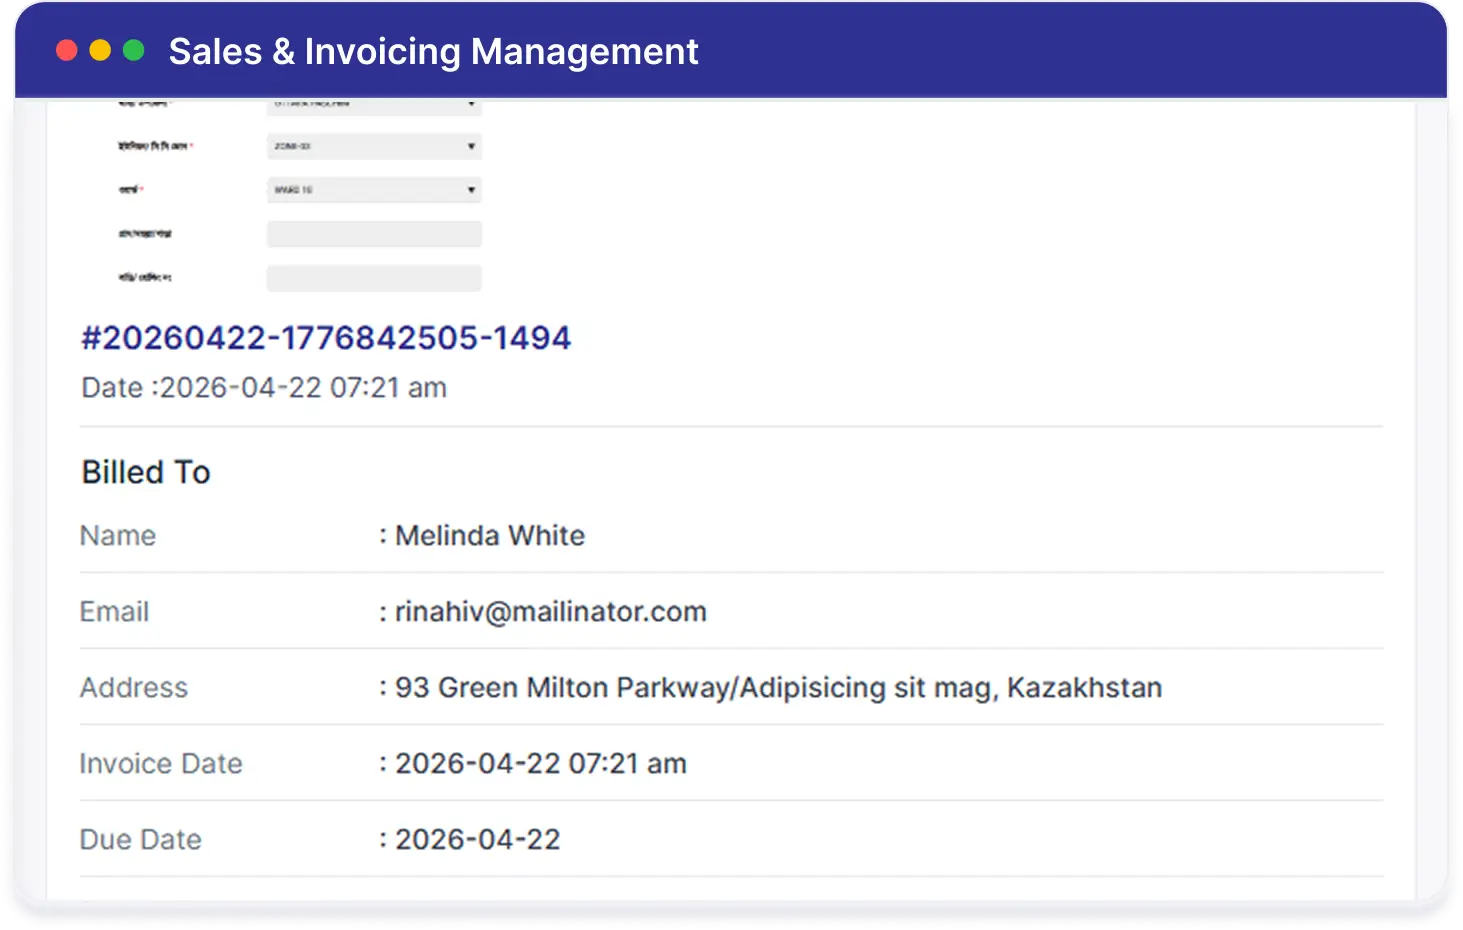This screenshot has height=930, width=1463.
Task: Click the Due Date value 2026-04-22
Action: pos(478,840)
